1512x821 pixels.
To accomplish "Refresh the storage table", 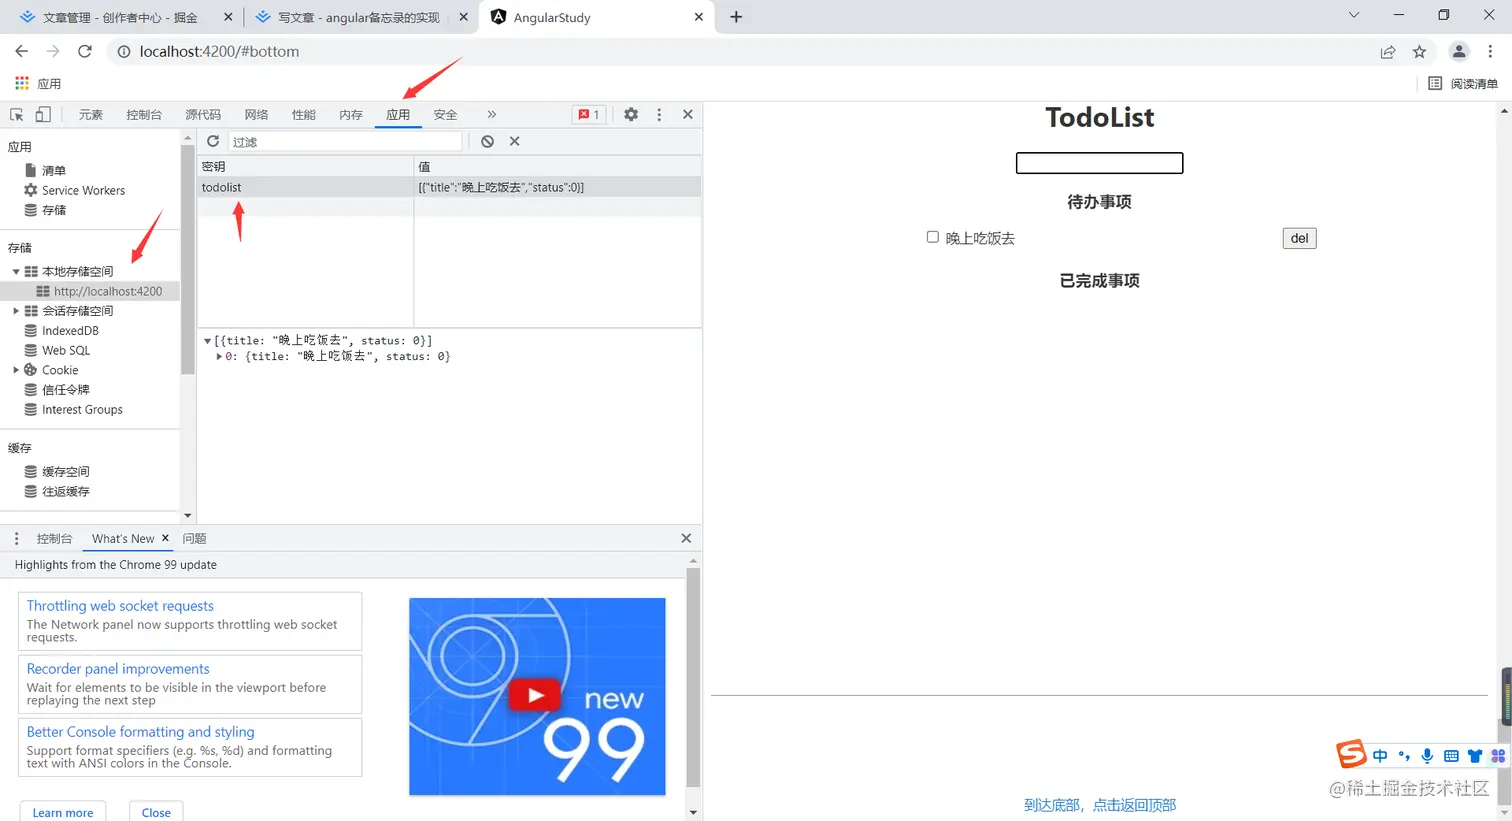I will (x=213, y=141).
